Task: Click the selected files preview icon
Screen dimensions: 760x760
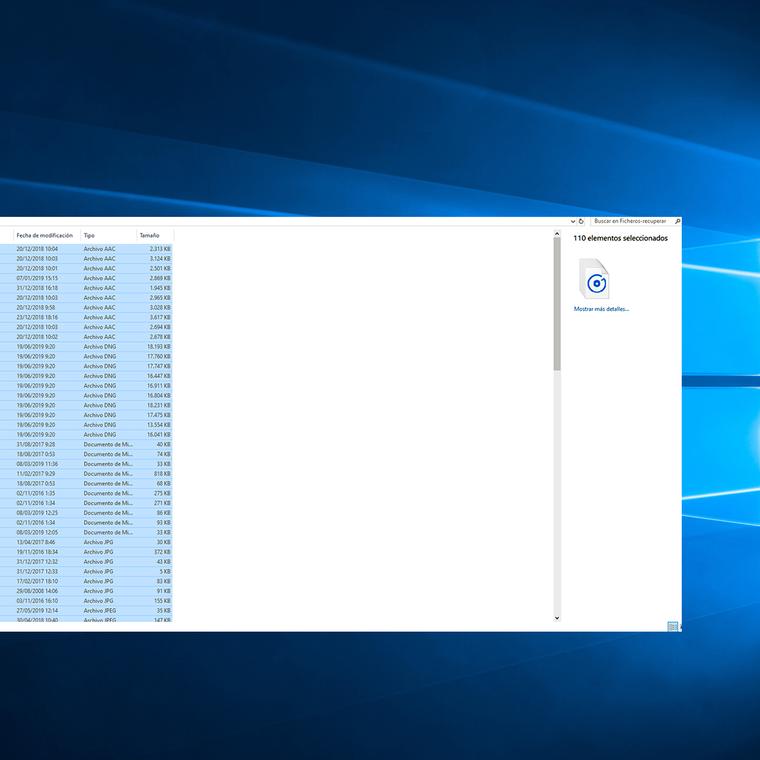Action: click(594, 279)
